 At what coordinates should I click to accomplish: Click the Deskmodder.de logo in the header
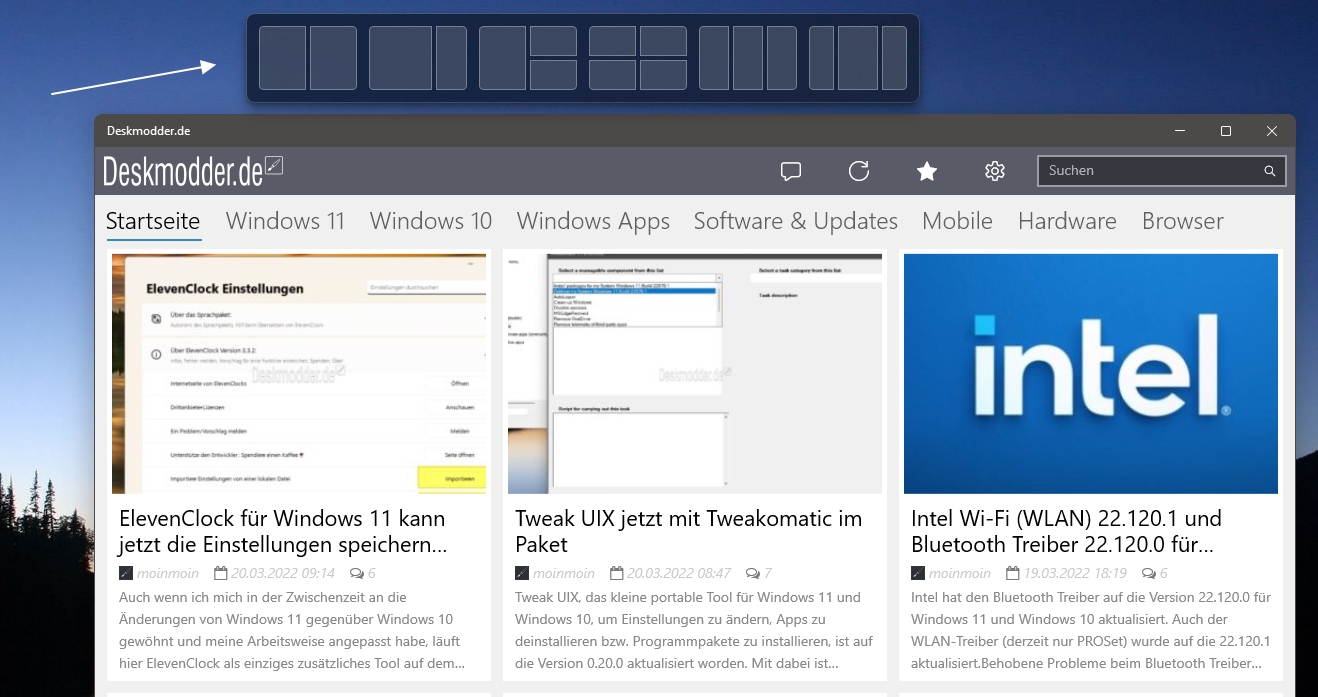click(193, 171)
